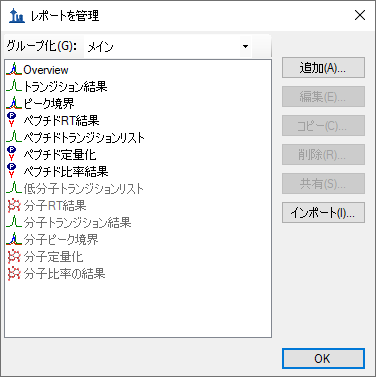Click the molecule icon beside 分子RT結果
This screenshot has height=377, width=376.
14,205
